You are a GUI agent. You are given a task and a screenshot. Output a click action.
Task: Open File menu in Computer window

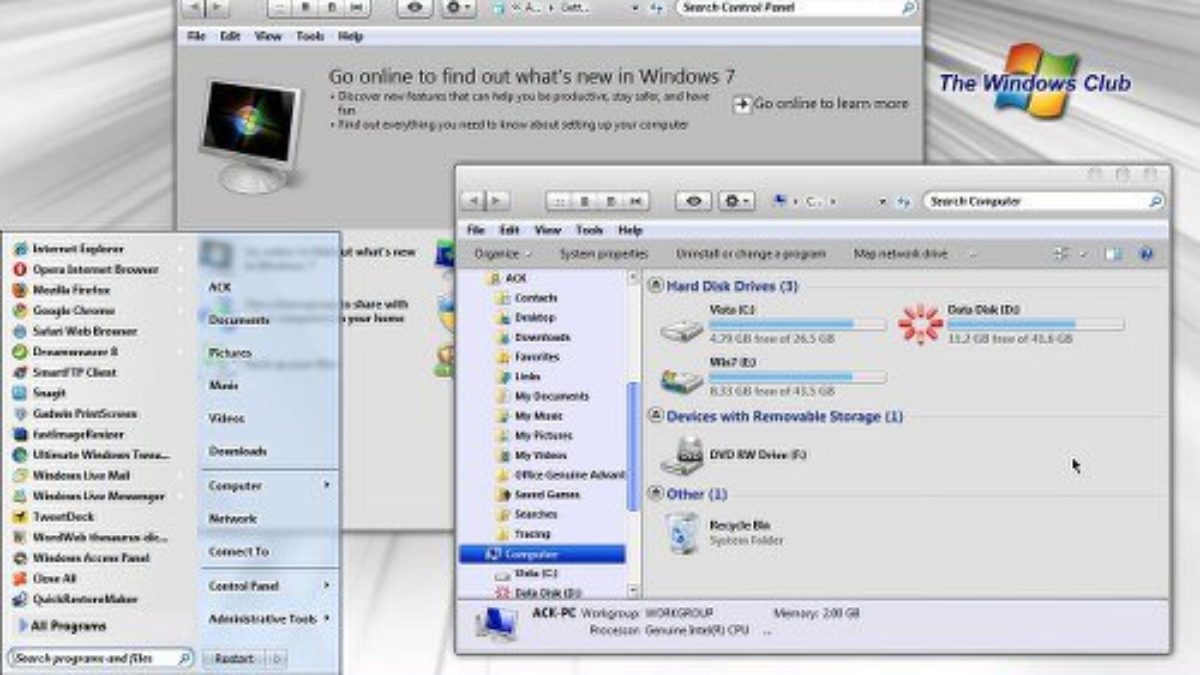click(x=476, y=229)
